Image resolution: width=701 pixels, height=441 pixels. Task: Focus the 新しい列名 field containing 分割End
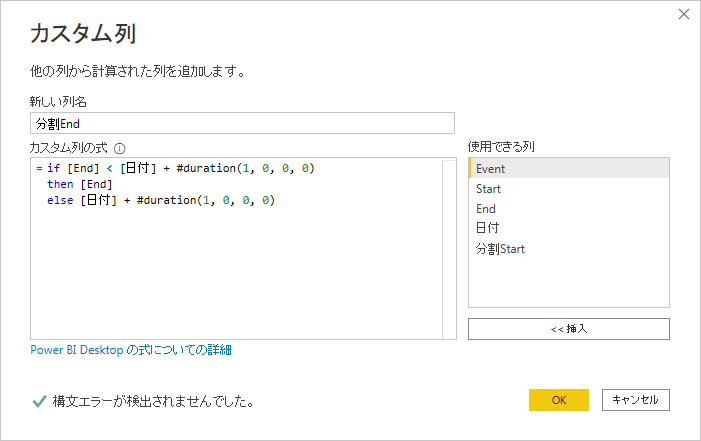pos(242,123)
